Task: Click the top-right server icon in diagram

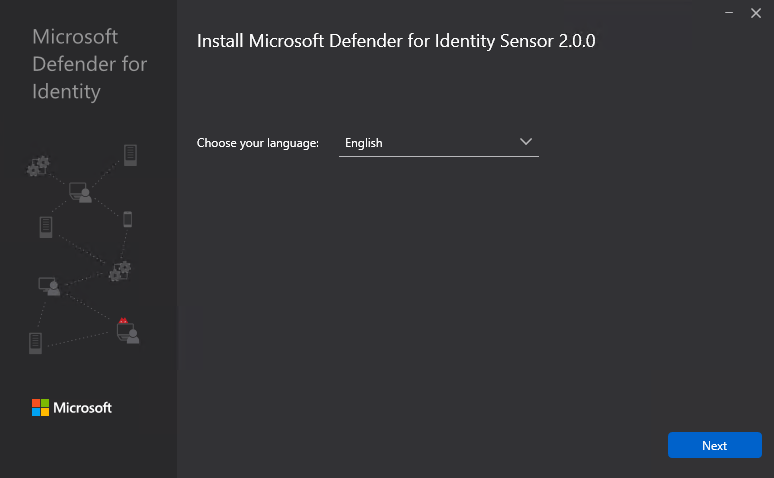Action: [x=130, y=155]
